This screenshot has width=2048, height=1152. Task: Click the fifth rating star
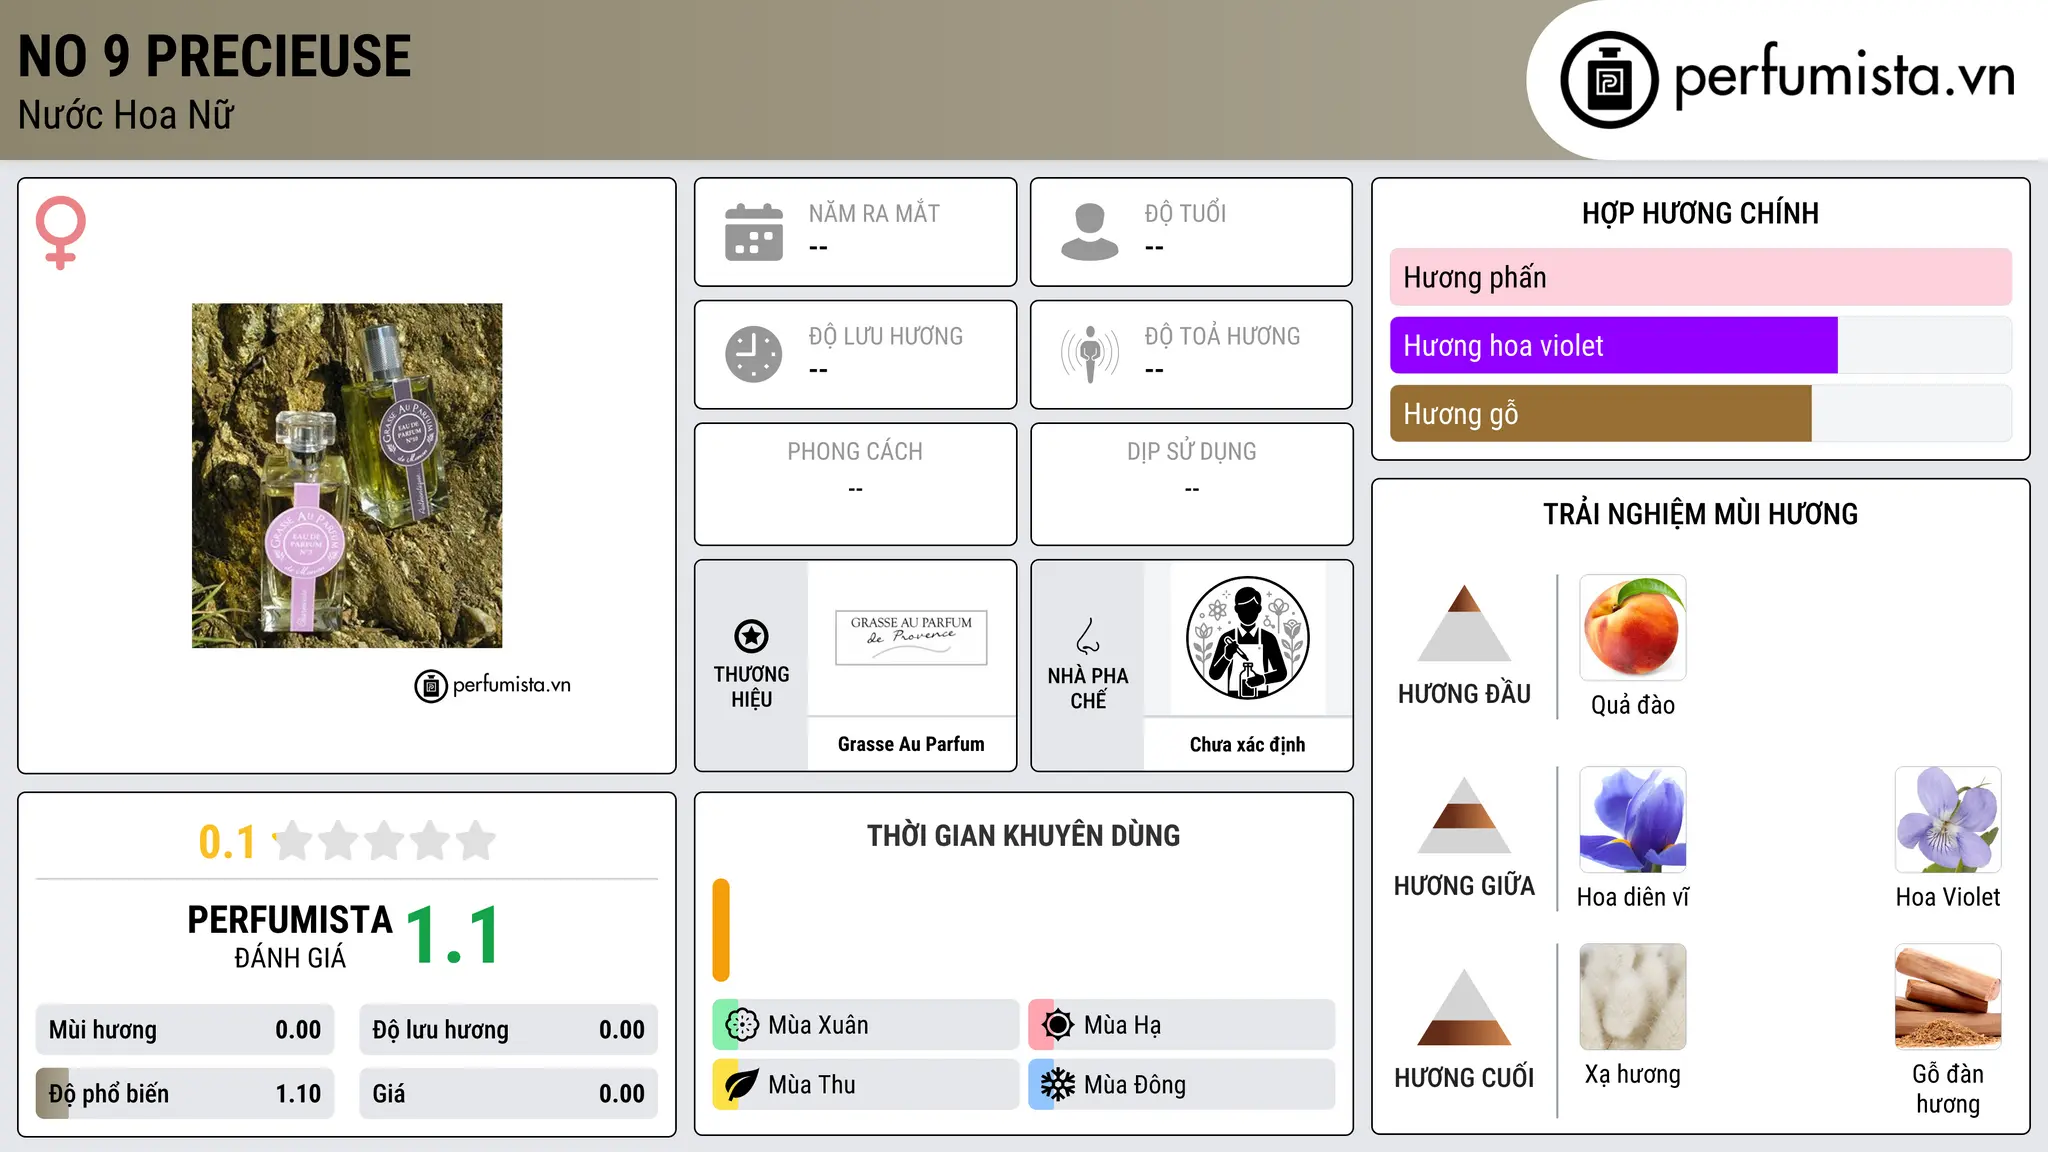(476, 841)
